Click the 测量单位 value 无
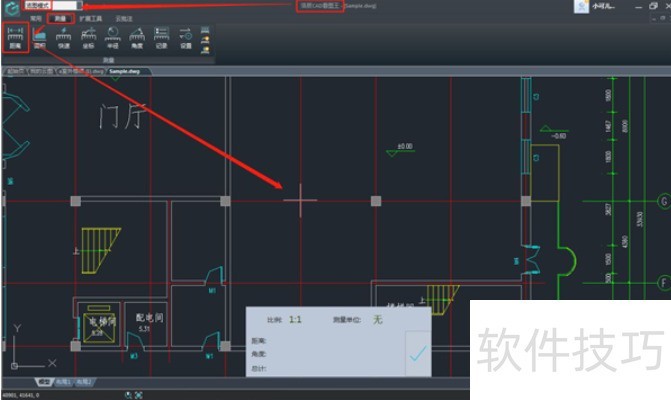Viewport: 671px width, 400px height. [x=377, y=320]
